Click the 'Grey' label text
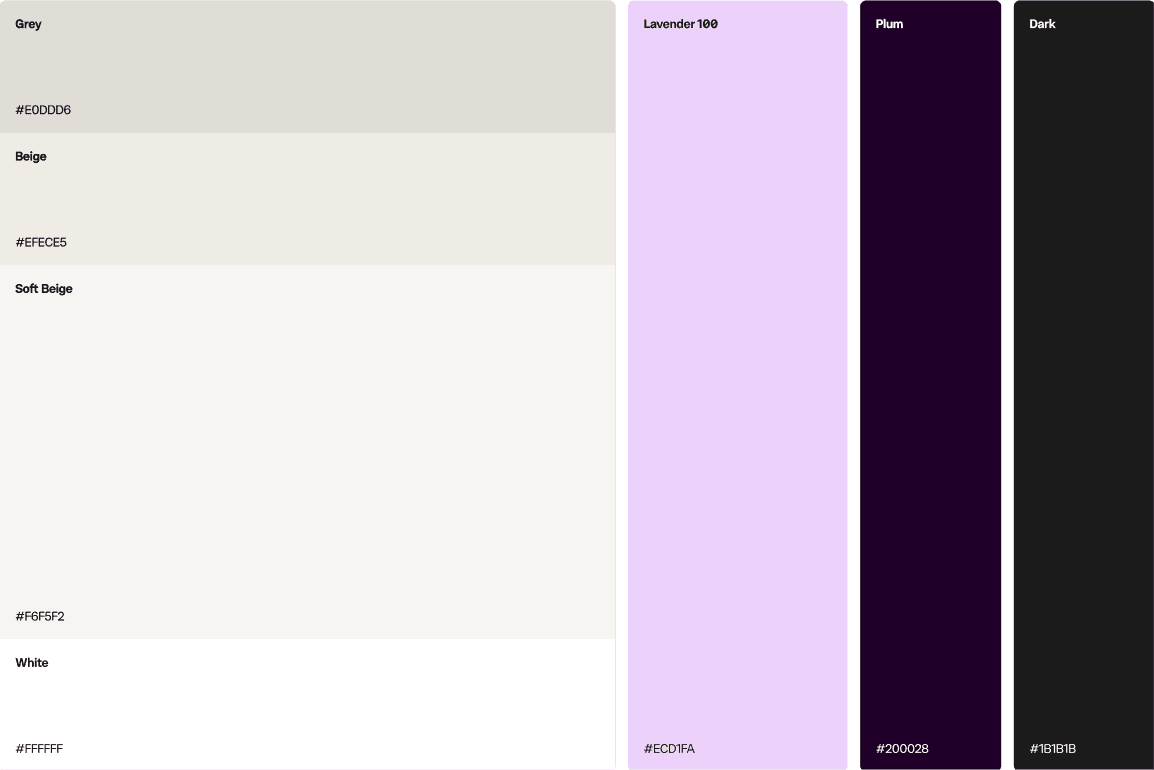The width and height of the screenshot is (1154, 770). [x=28, y=24]
